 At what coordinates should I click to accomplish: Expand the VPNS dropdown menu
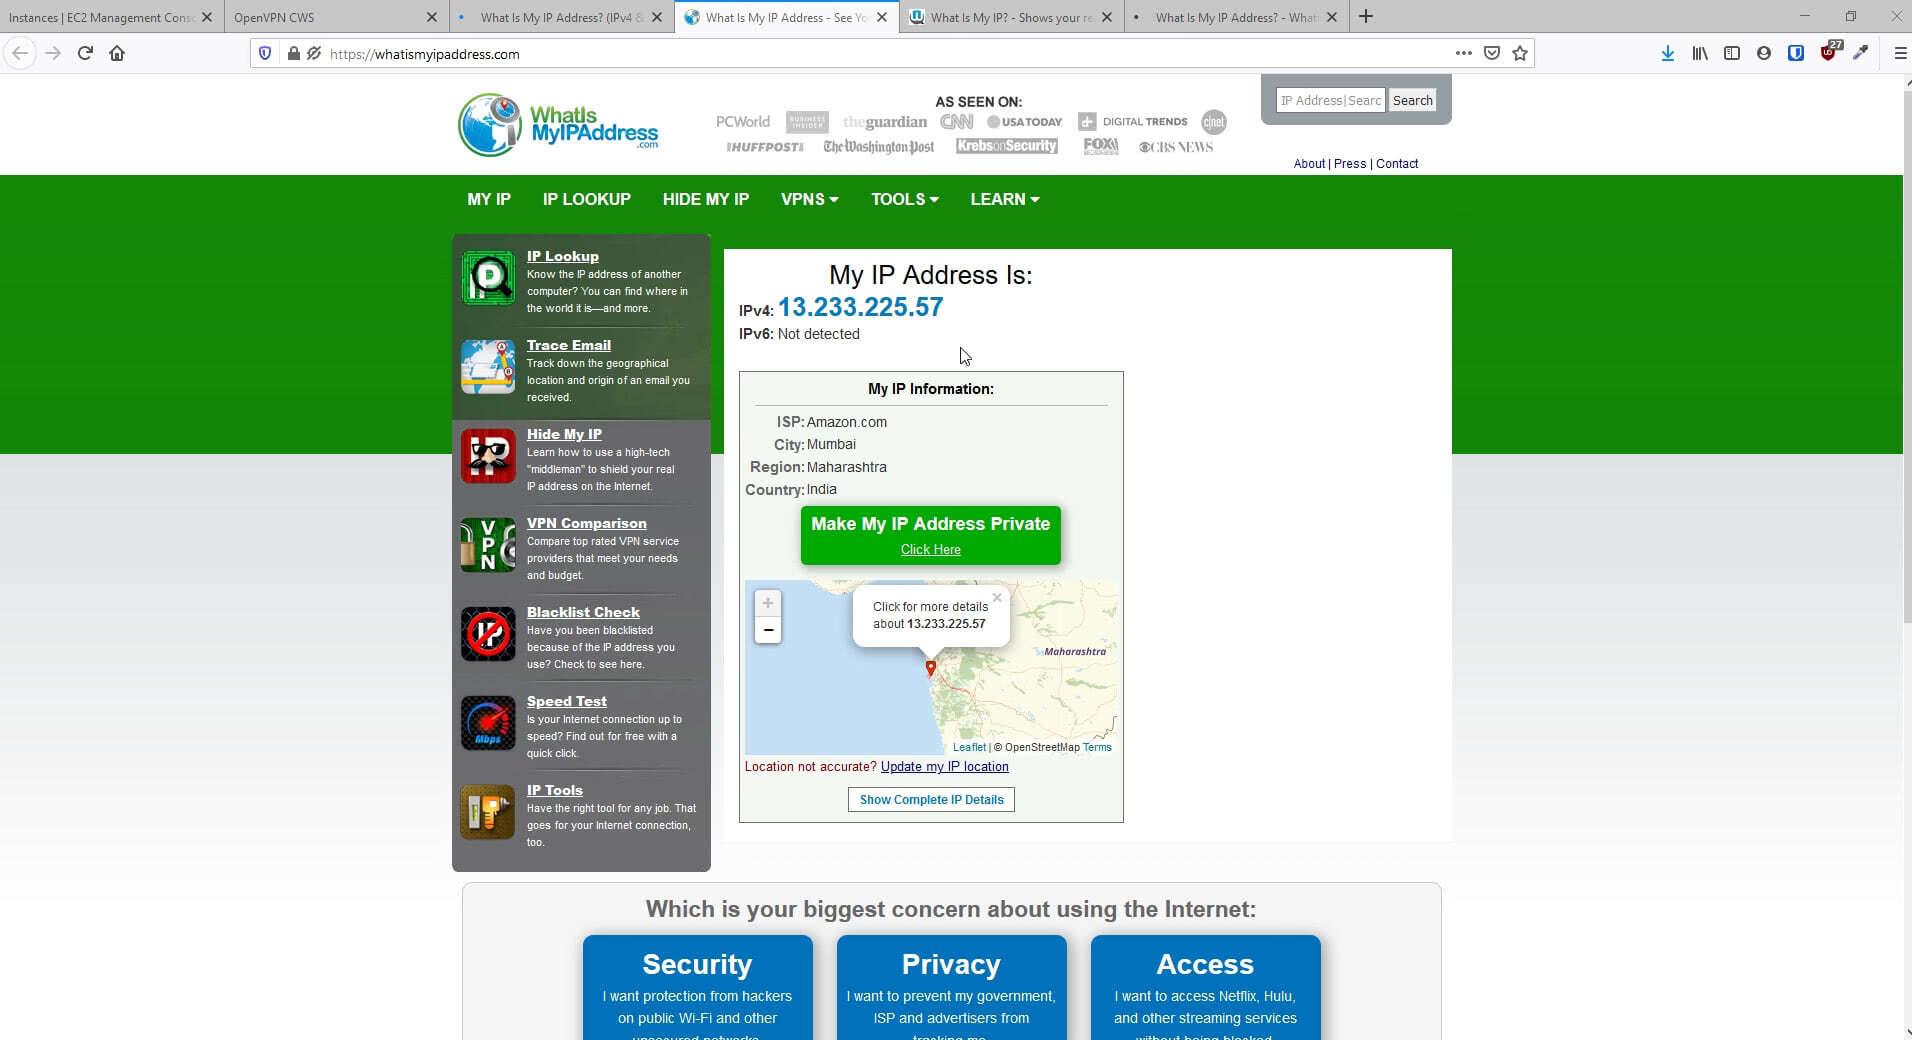809,199
